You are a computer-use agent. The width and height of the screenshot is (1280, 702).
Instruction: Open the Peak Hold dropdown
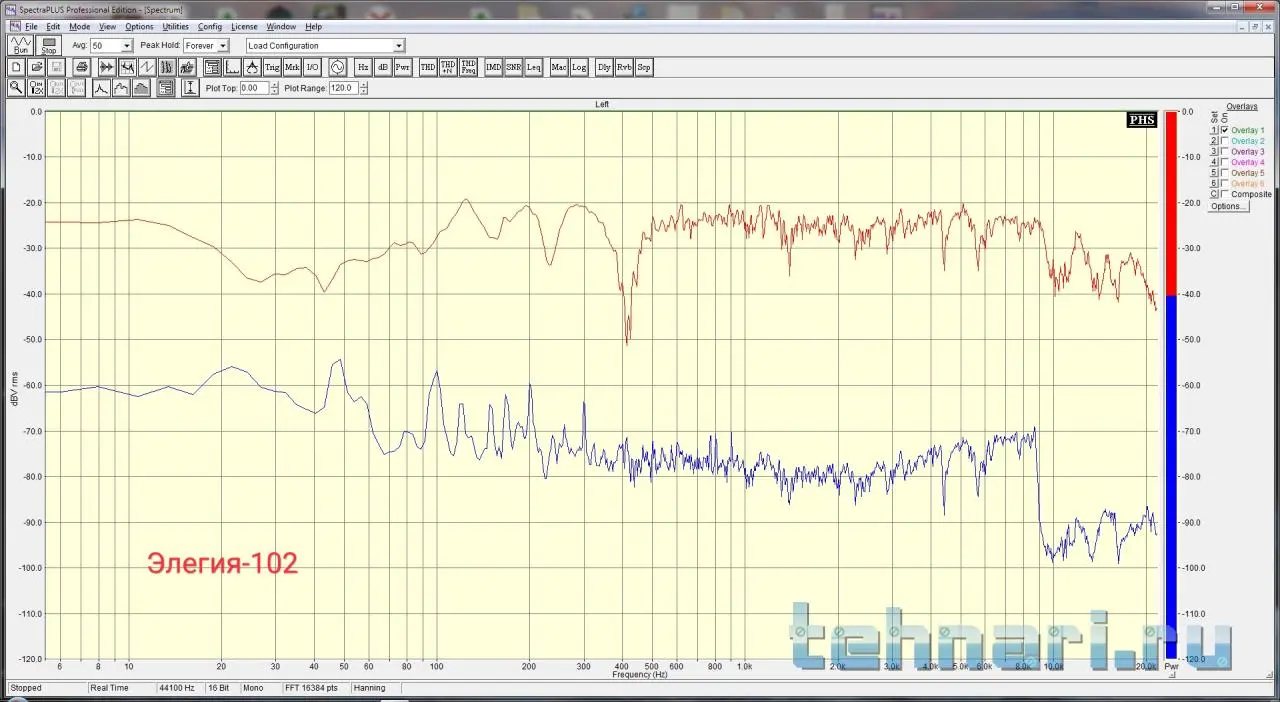pyautogui.click(x=224, y=46)
